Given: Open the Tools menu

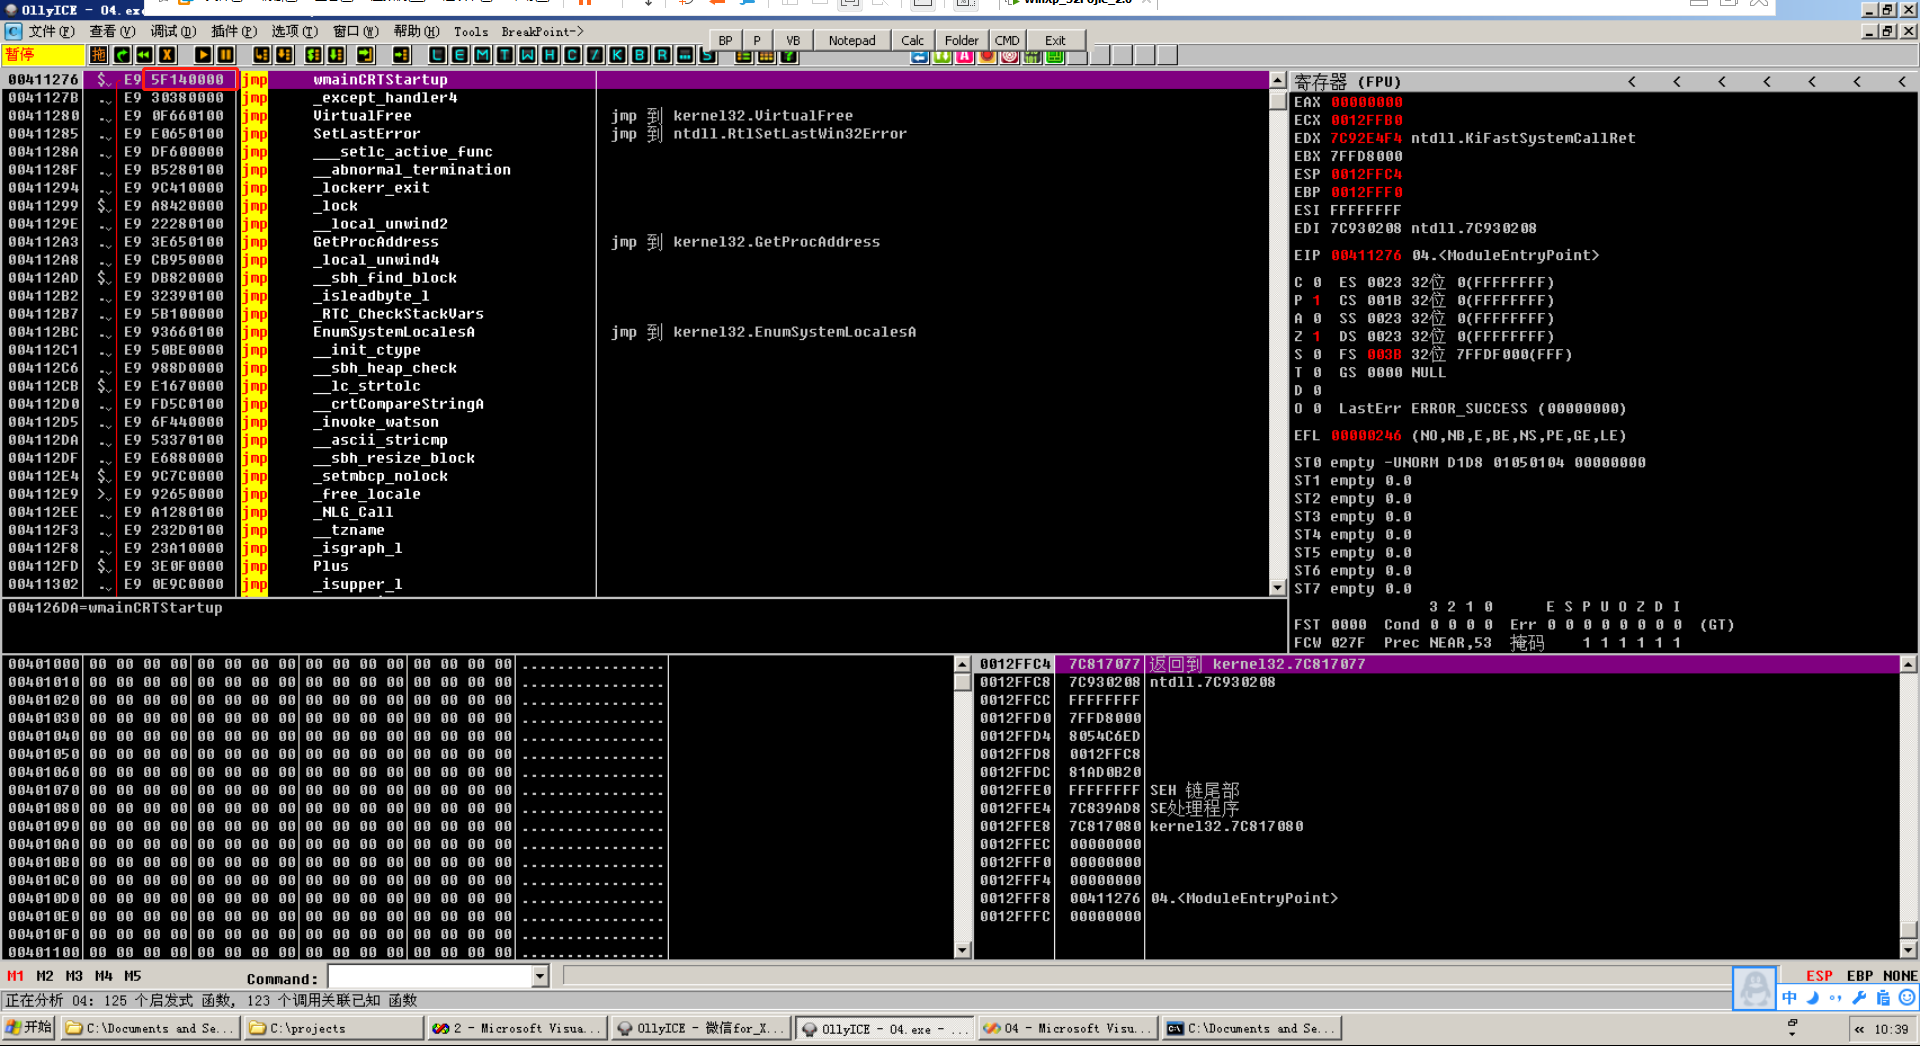Looking at the screenshot, I should pyautogui.click(x=471, y=31).
